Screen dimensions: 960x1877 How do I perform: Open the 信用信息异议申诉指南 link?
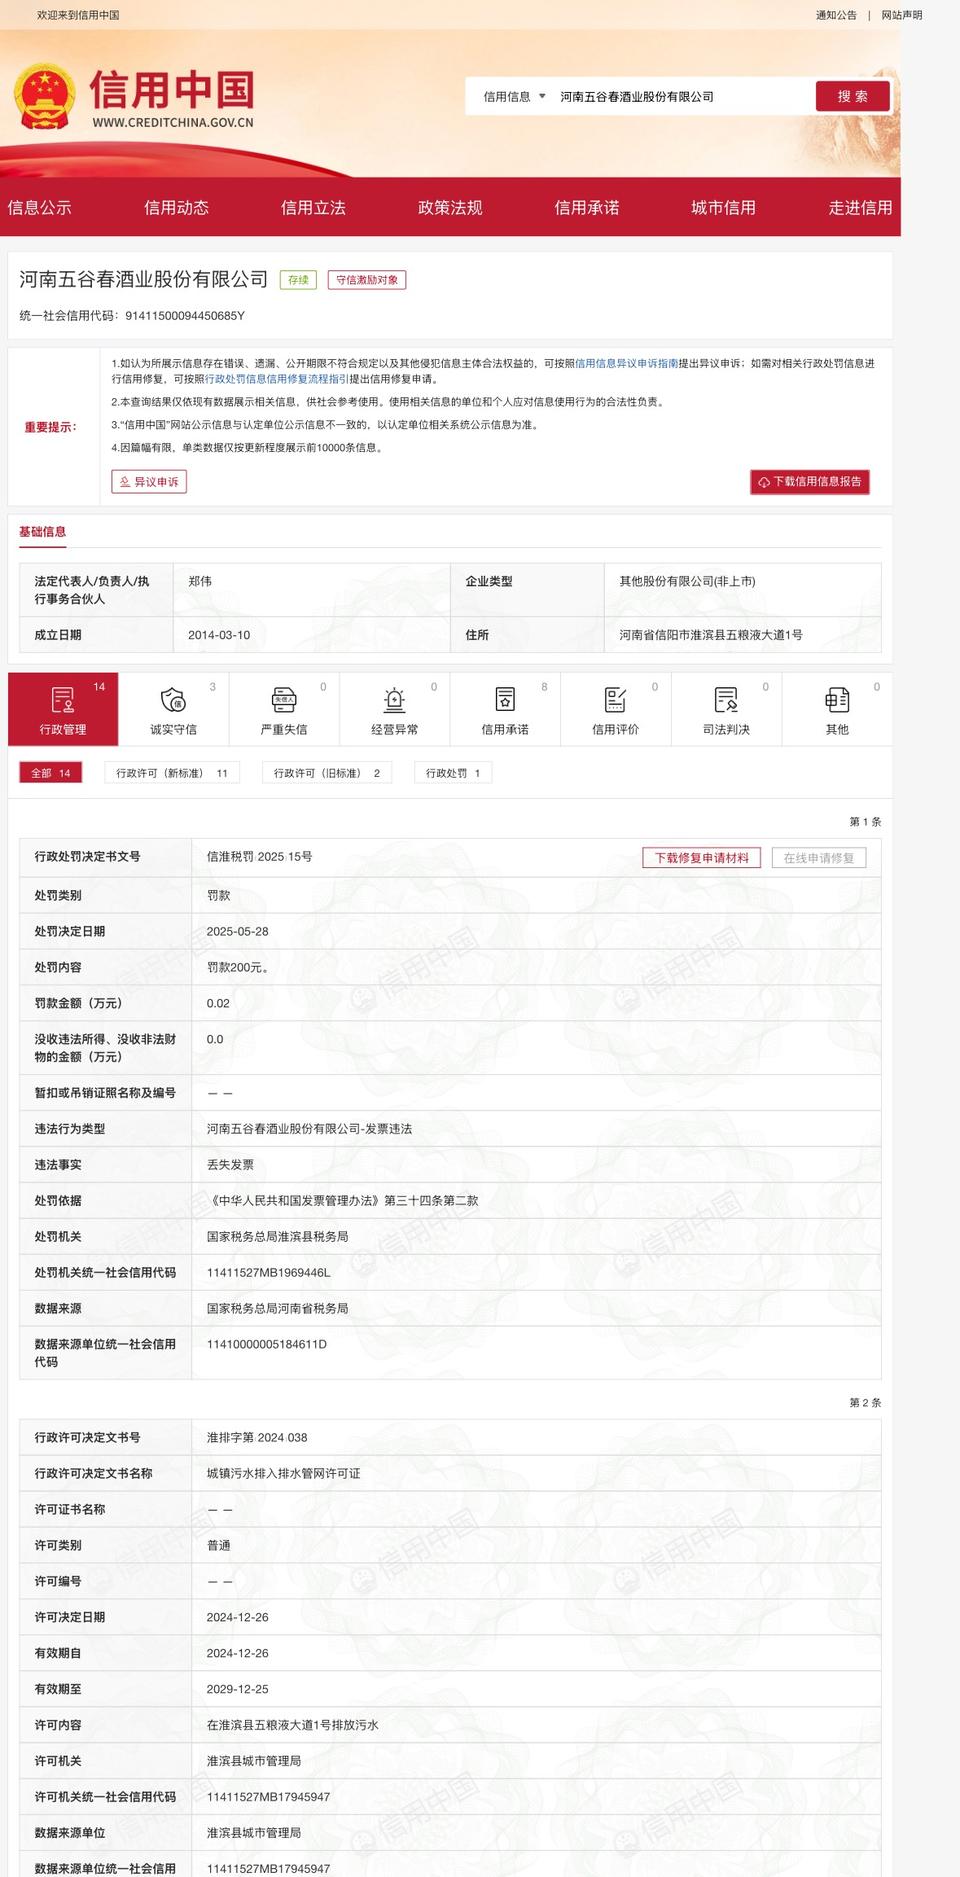pos(626,364)
